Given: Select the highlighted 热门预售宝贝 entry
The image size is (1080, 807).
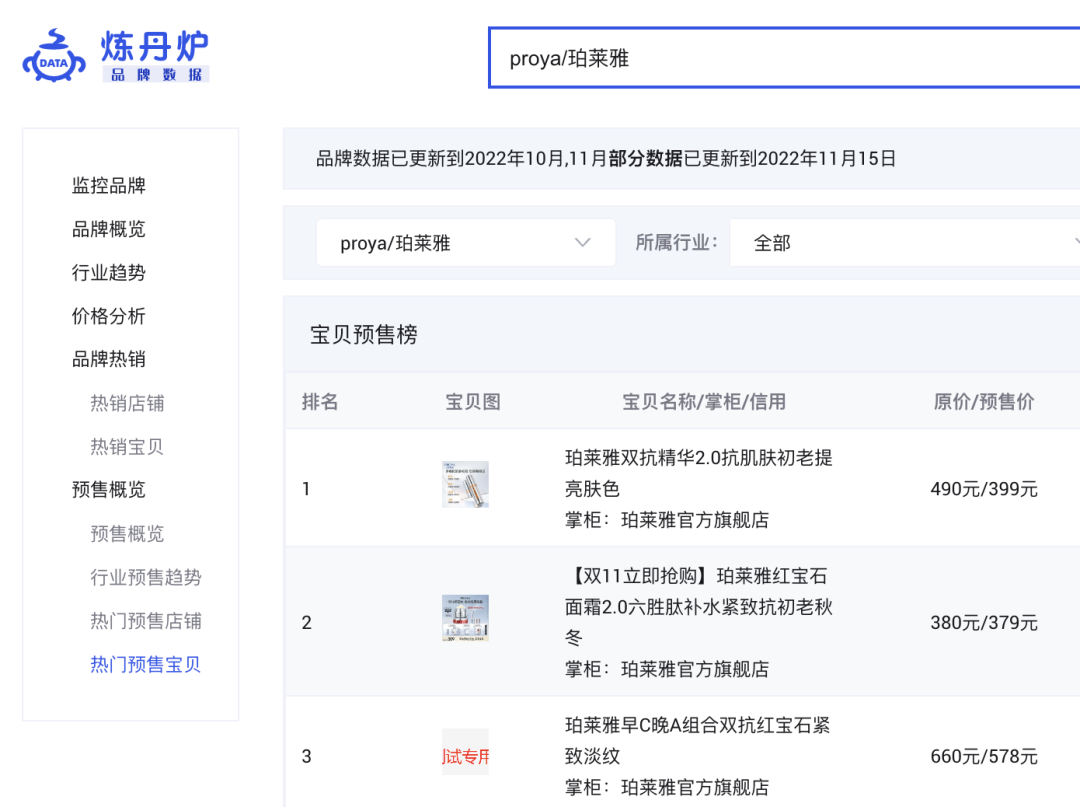Looking at the screenshot, I should (147, 664).
